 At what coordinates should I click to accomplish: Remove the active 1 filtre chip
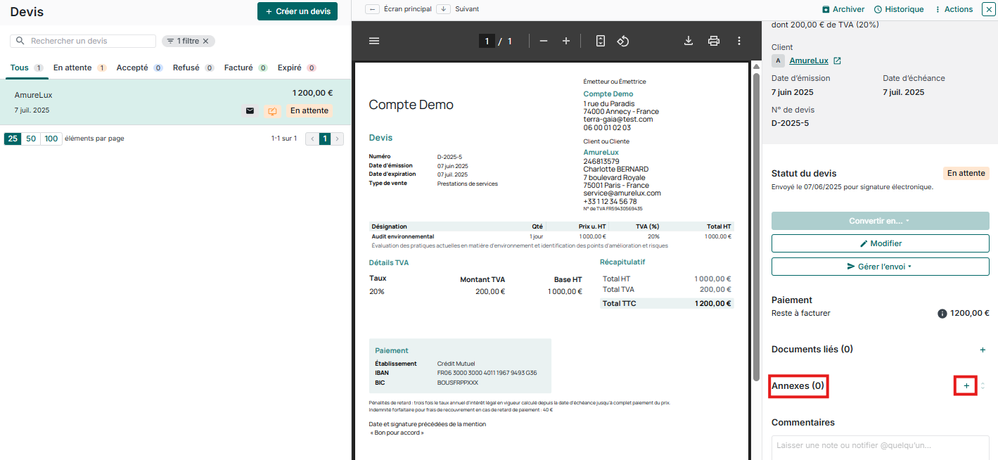(x=206, y=41)
